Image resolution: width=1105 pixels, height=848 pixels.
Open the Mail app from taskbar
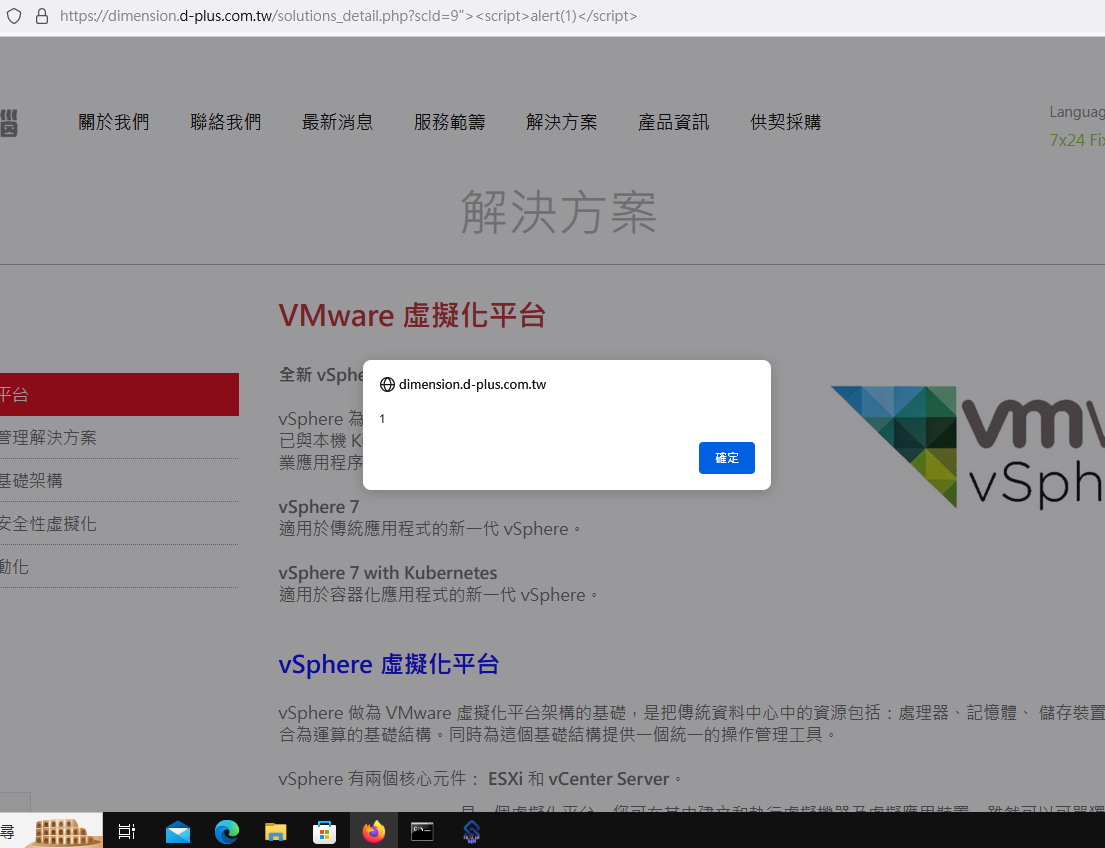click(x=178, y=832)
